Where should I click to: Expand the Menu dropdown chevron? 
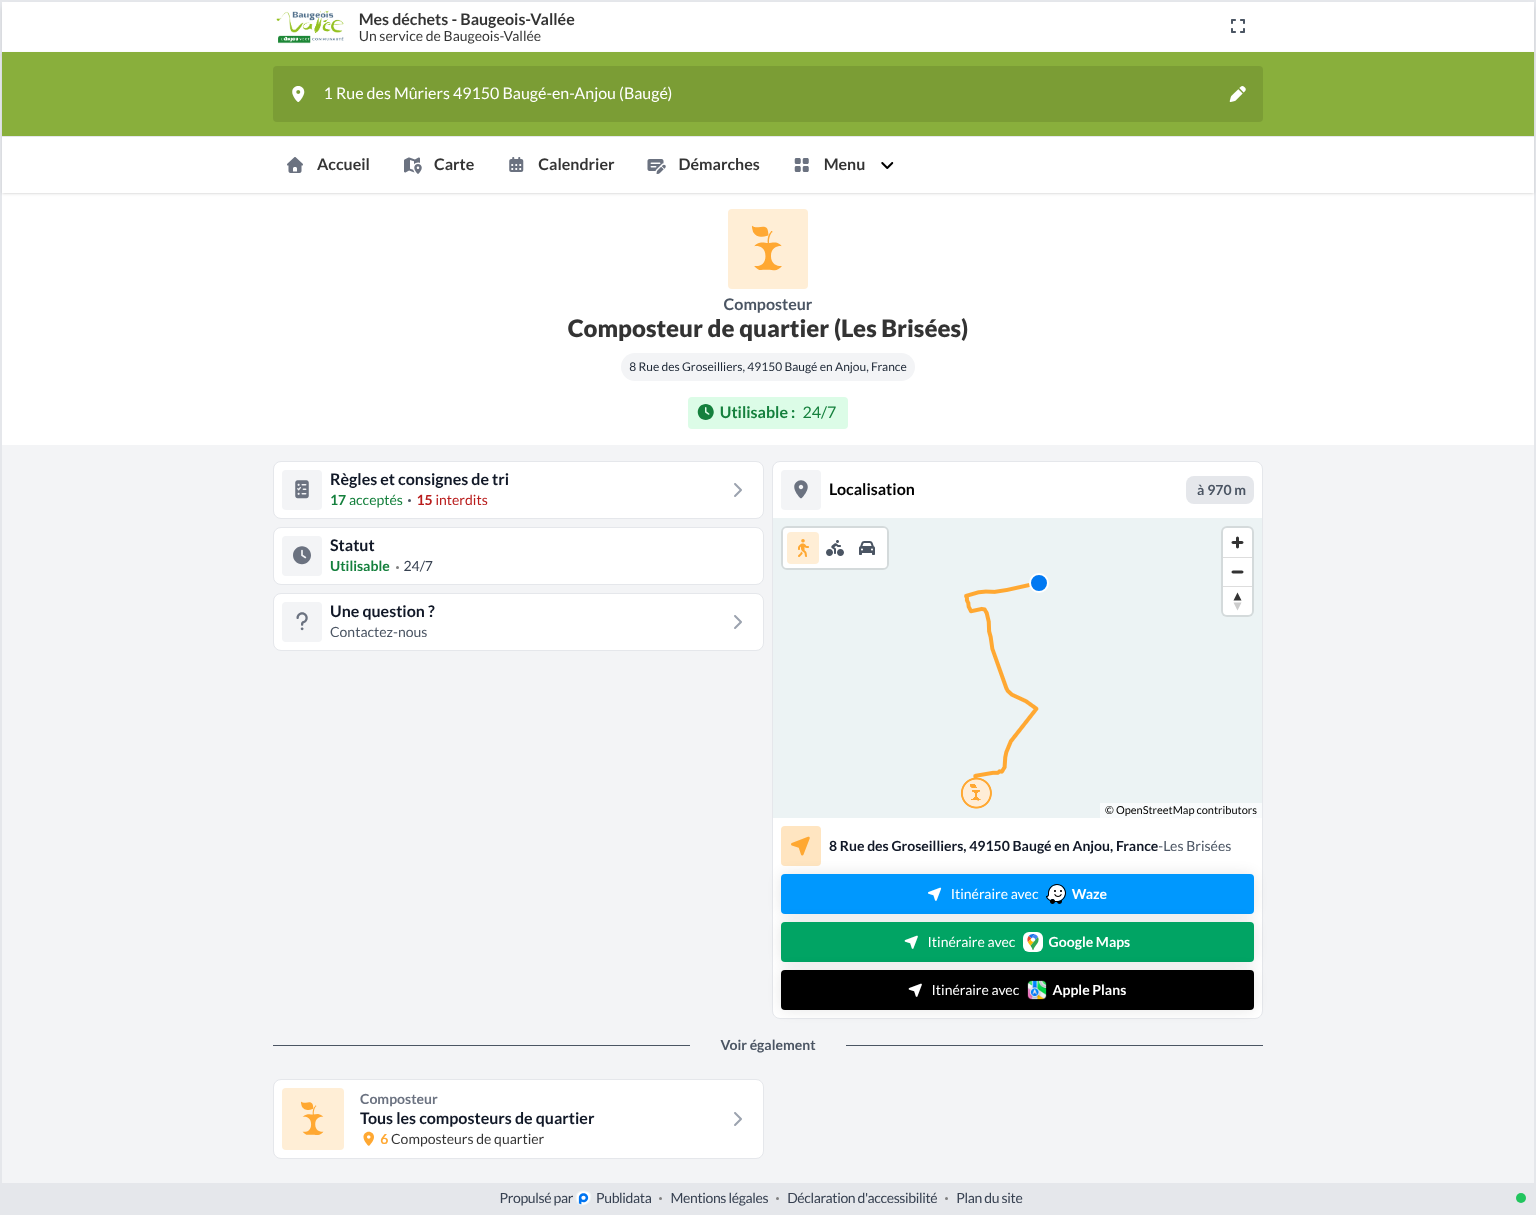pyautogui.click(x=887, y=165)
